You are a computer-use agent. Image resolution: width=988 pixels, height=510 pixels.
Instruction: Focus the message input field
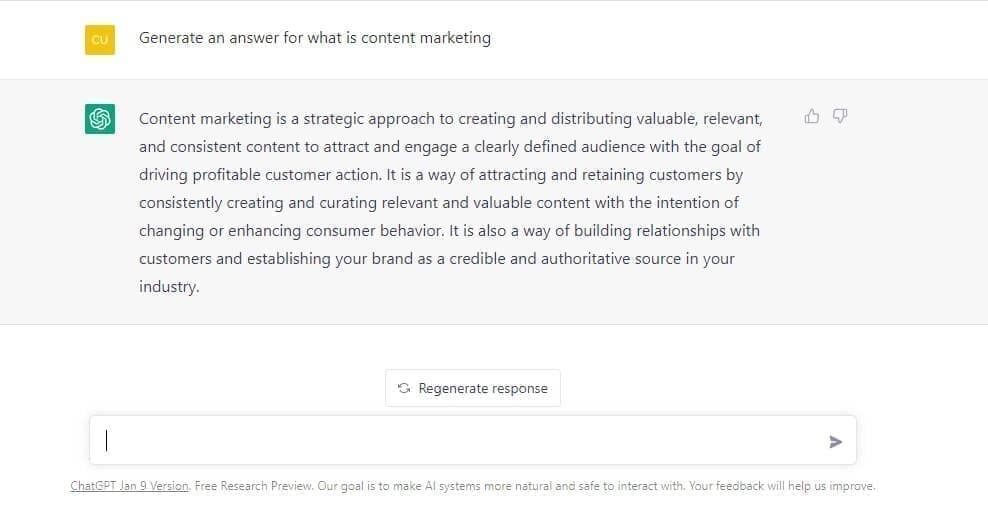tap(460, 441)
